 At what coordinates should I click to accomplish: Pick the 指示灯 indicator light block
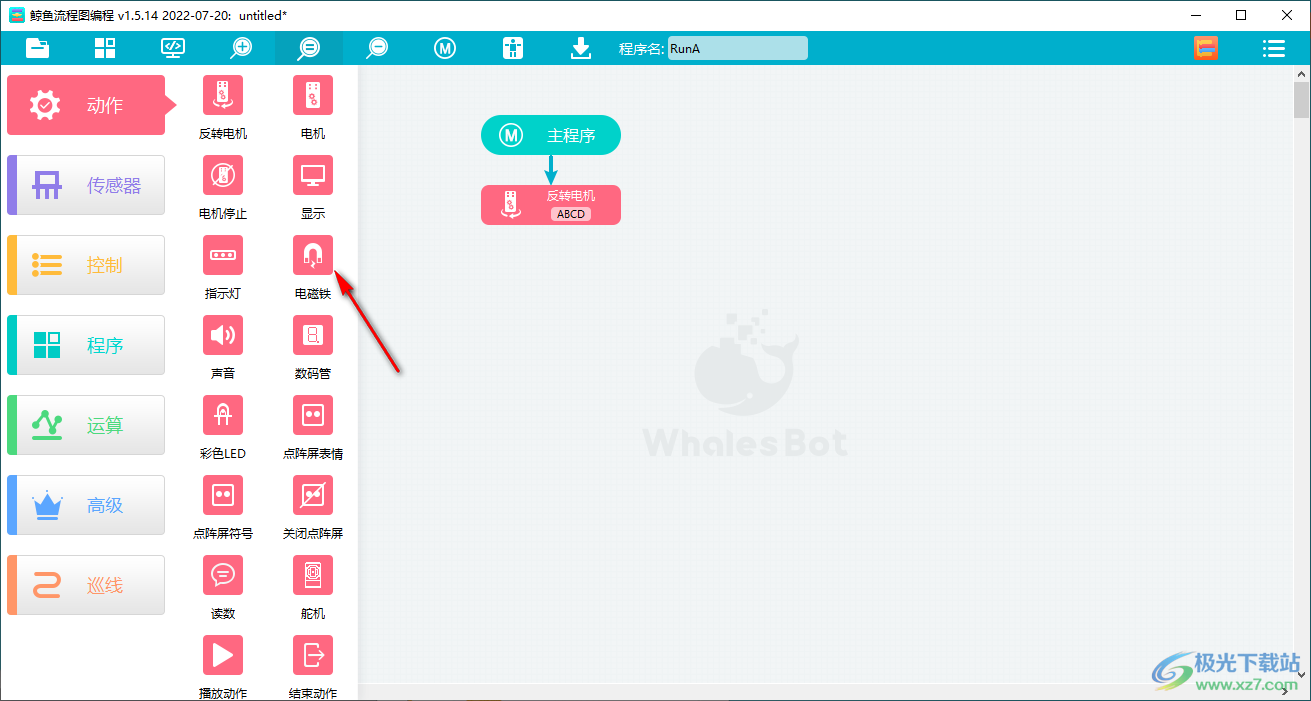pyautogui.click(x=222, y=255)
